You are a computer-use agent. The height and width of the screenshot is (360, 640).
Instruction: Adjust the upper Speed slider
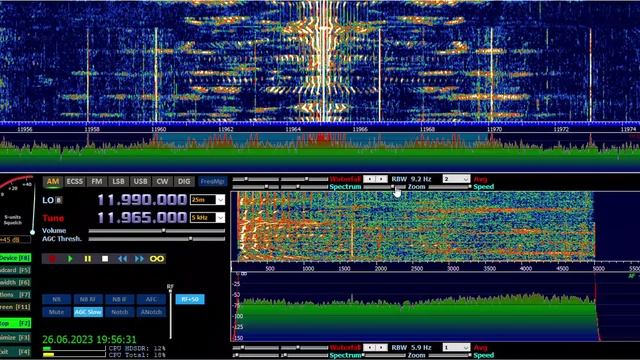coord(450,187)
